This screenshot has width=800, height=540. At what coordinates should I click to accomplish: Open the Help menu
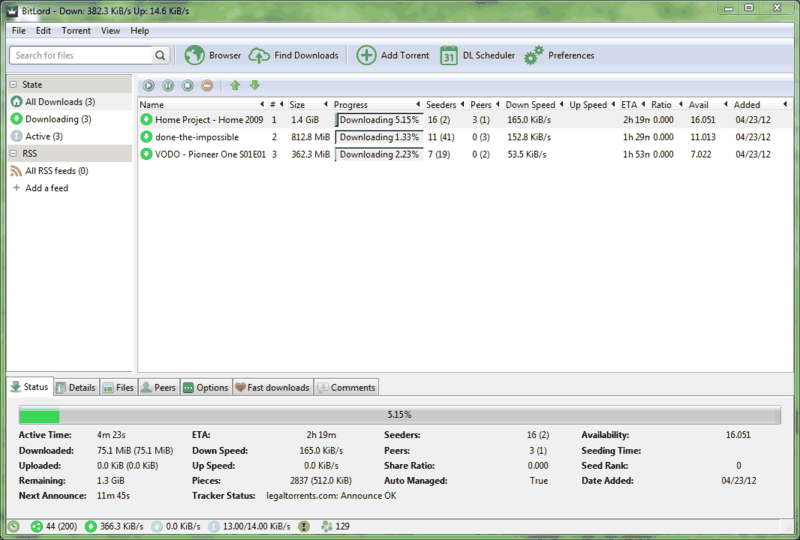[139, 31]
